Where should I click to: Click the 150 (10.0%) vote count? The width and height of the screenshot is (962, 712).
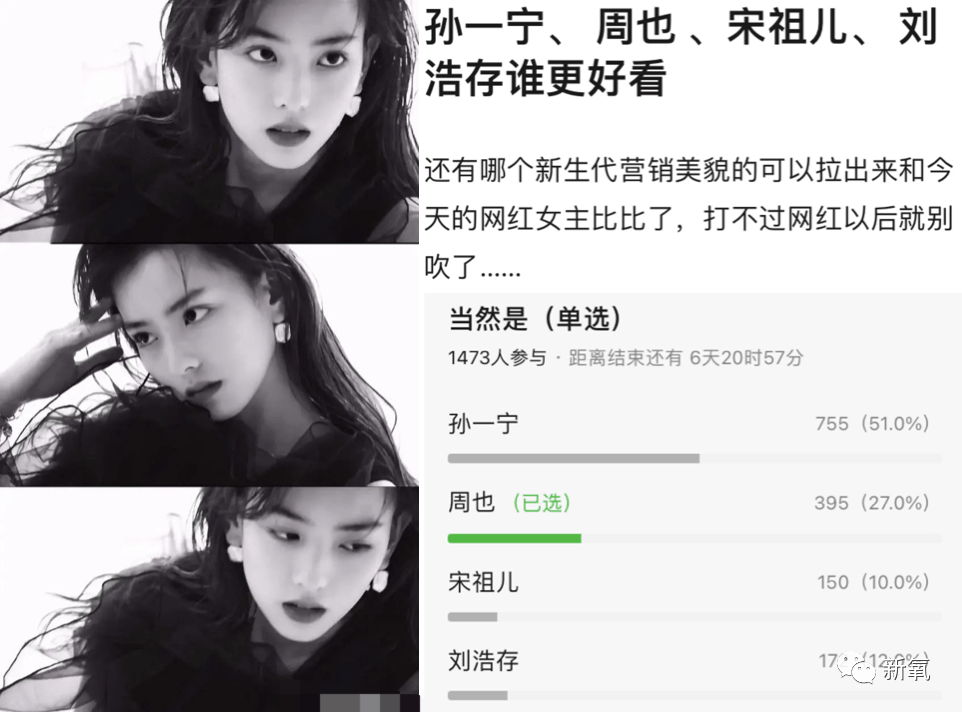[873, 582]
